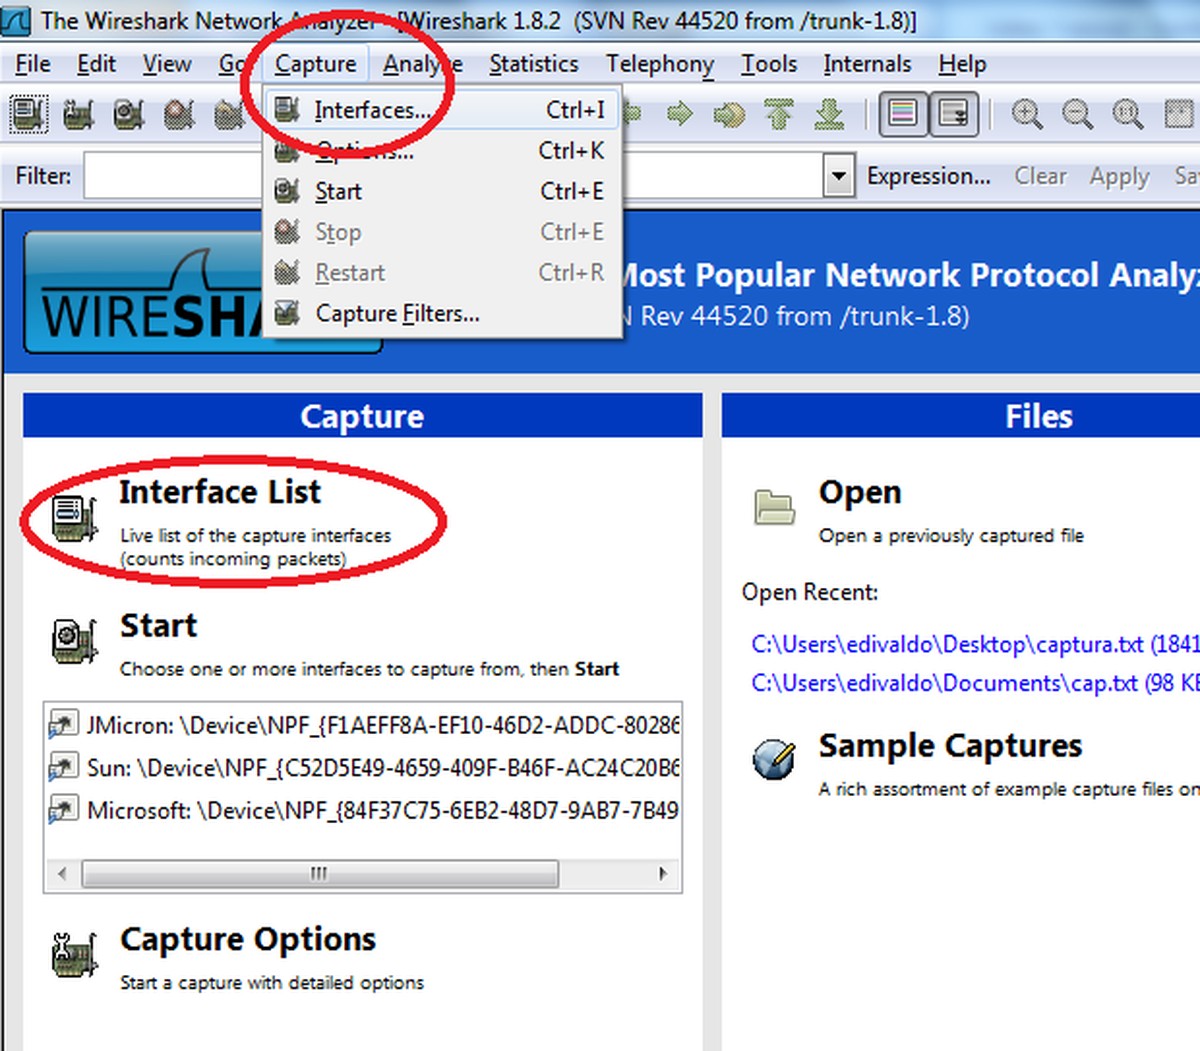Image resolution: width=1200 pixels, height=1051 pixels.
Task: Open recent file cap.txt link
Action: [975, 684]
